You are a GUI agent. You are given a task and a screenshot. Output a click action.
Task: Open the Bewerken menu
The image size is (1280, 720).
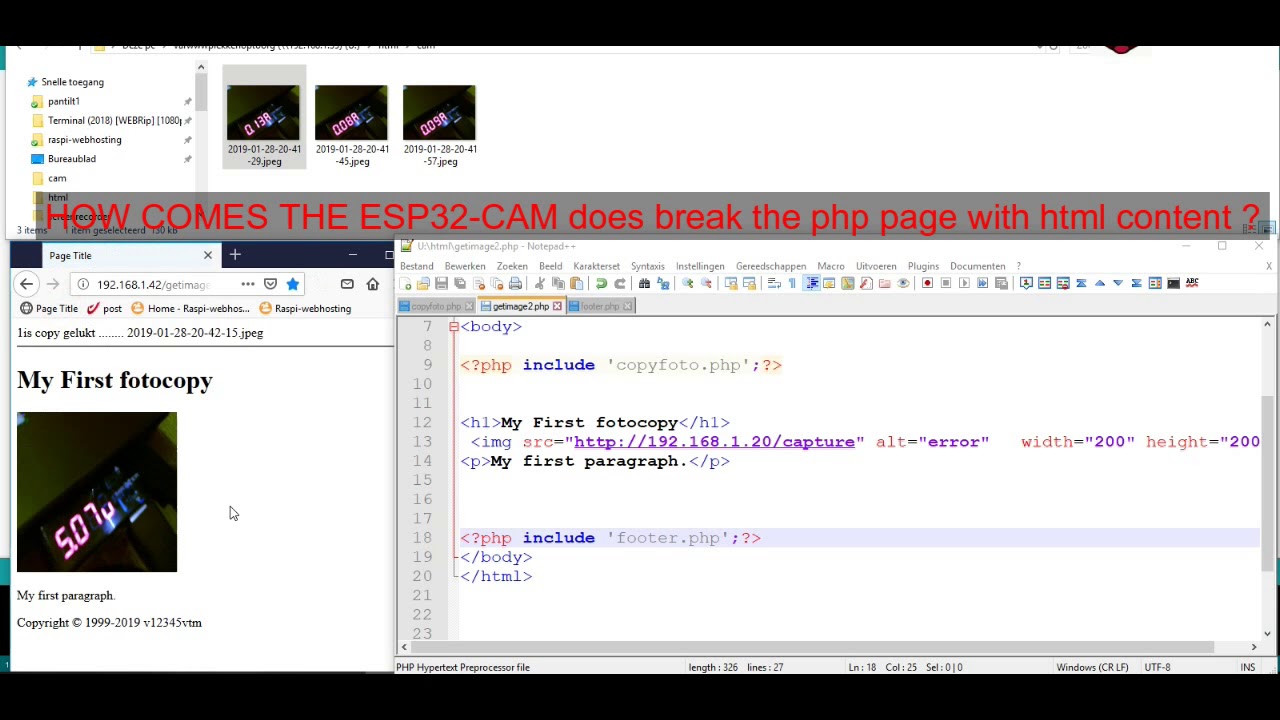[465, 266]
